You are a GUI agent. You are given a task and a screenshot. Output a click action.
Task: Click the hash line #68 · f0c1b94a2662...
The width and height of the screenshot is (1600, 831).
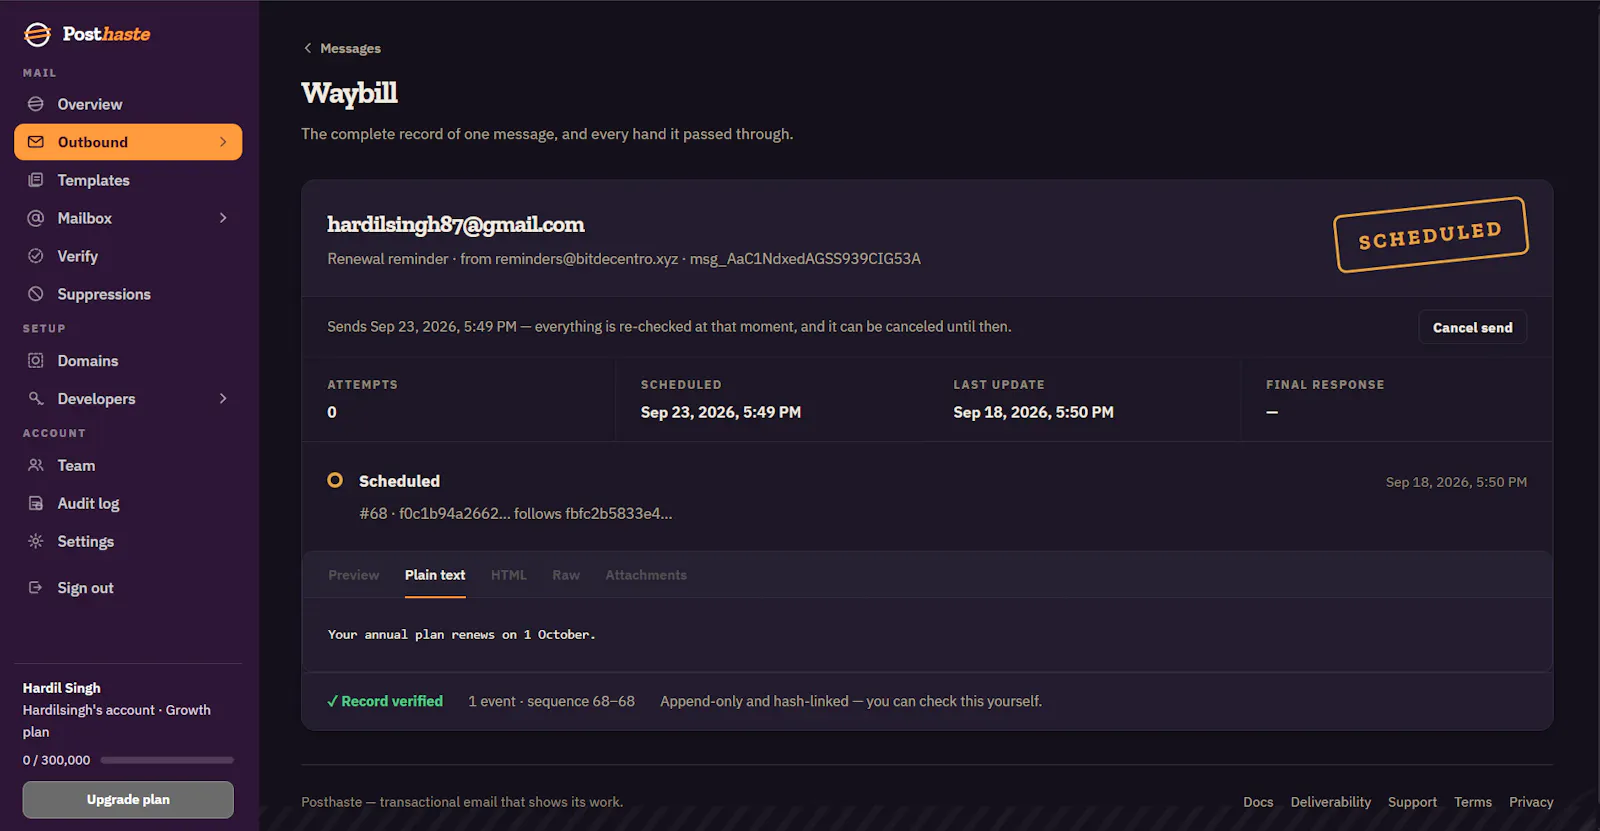coord(516,513)
